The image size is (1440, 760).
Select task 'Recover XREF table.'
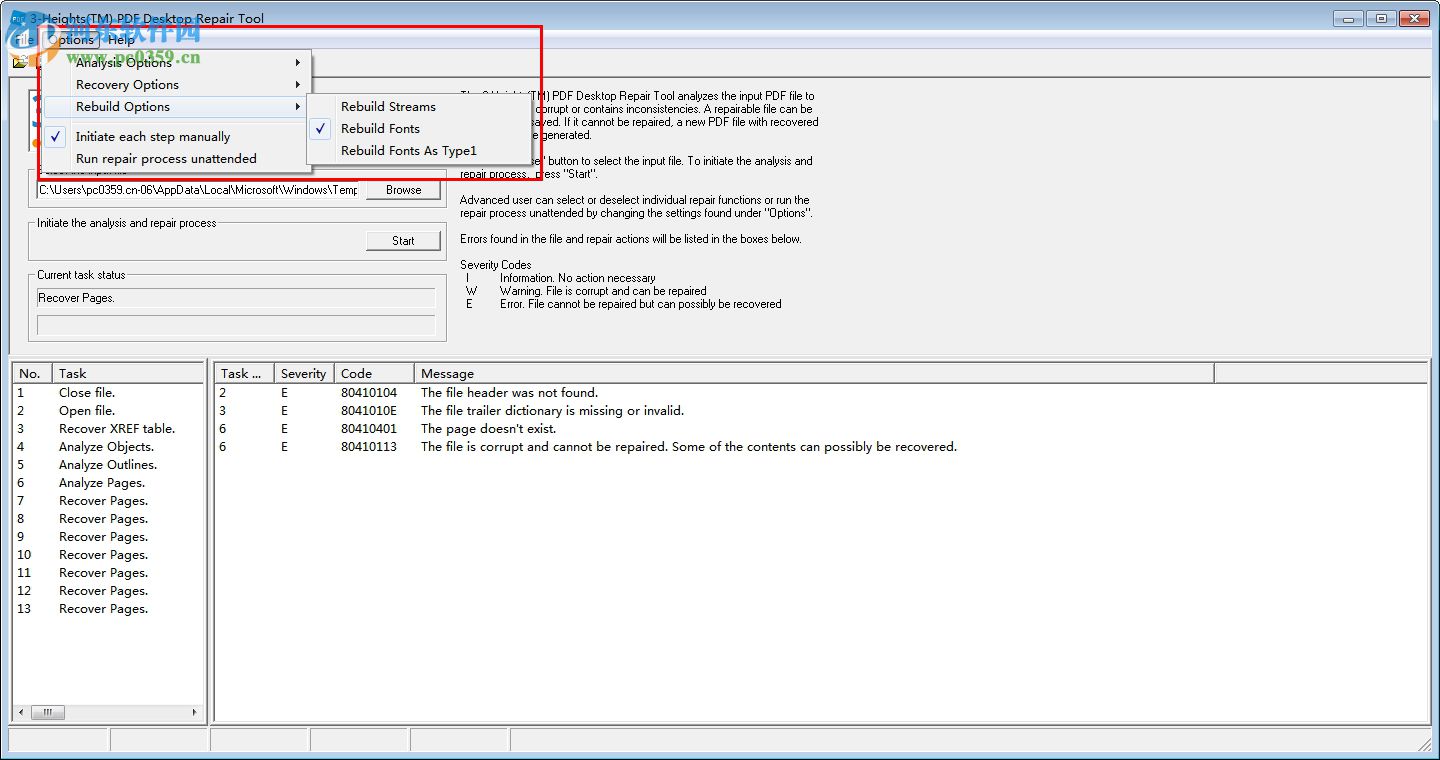(x=117, y=429)
